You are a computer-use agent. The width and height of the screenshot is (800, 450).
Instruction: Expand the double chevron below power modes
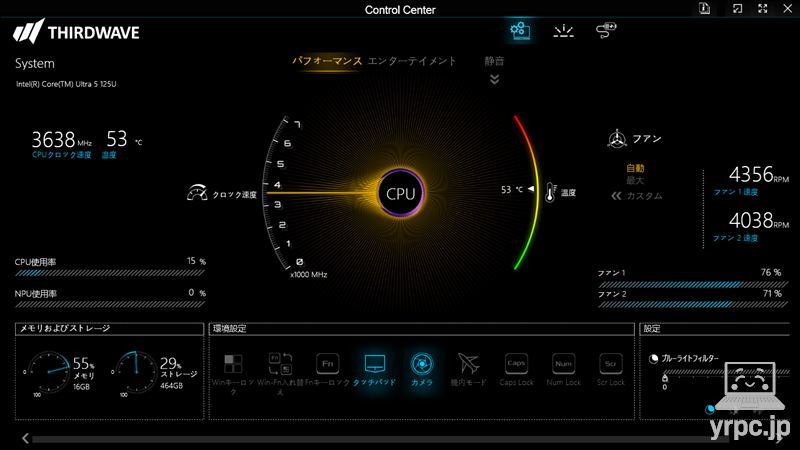pyautogui.click(x=494, y=79)
